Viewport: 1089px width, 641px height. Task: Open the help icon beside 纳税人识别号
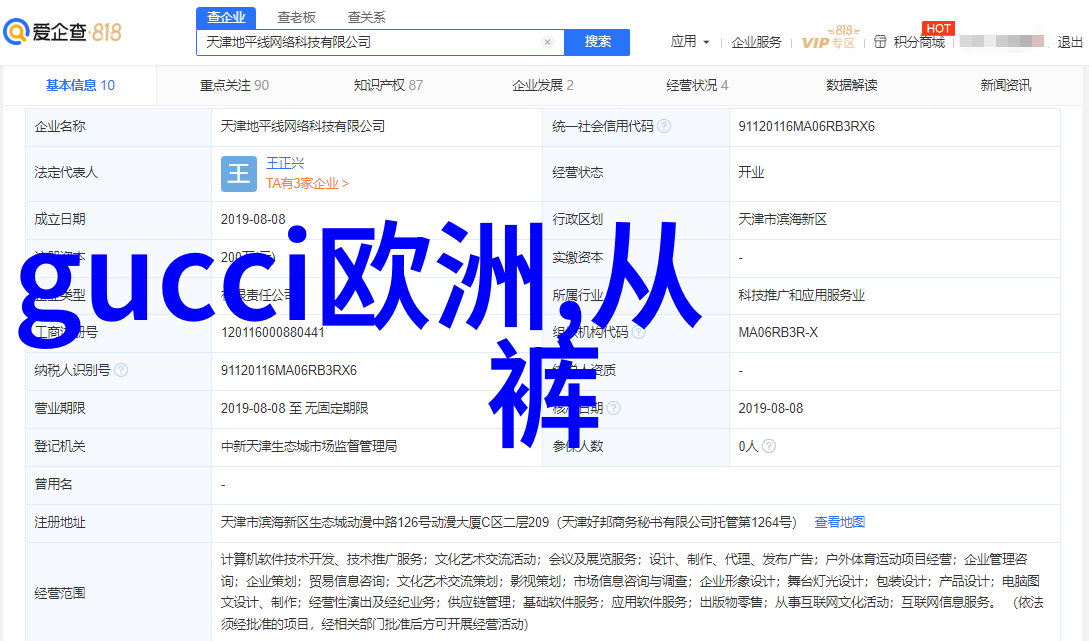click(x=121, y=370)
